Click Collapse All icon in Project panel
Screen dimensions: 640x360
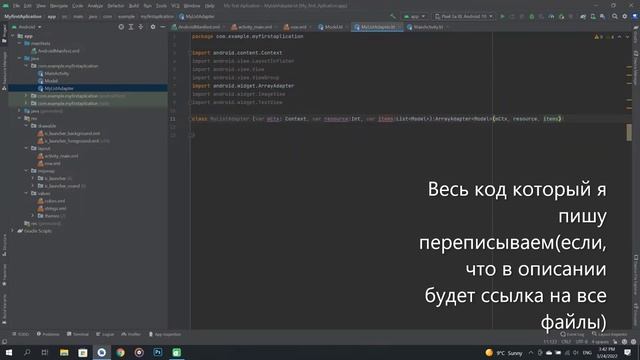coord(140,27)
